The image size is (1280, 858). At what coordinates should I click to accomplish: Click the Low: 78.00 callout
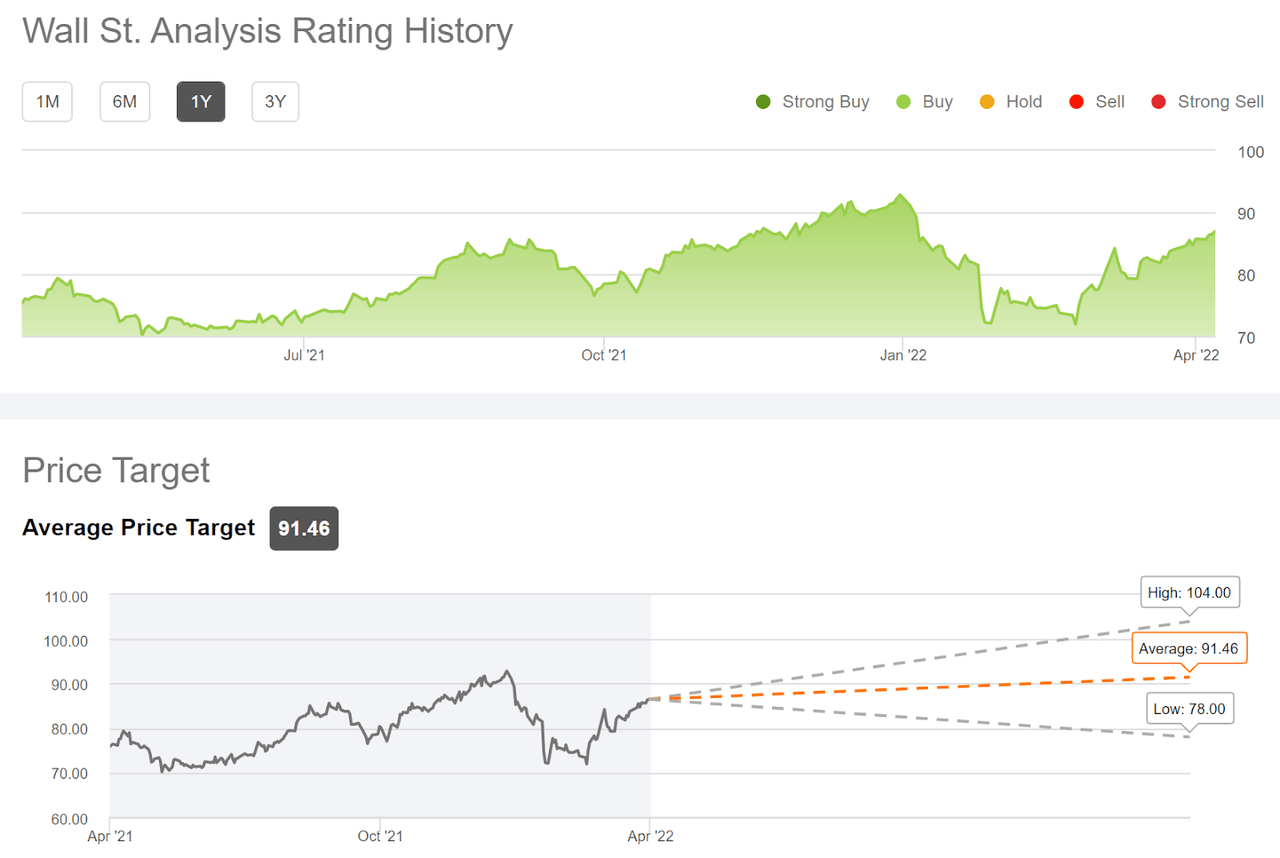1189,710
